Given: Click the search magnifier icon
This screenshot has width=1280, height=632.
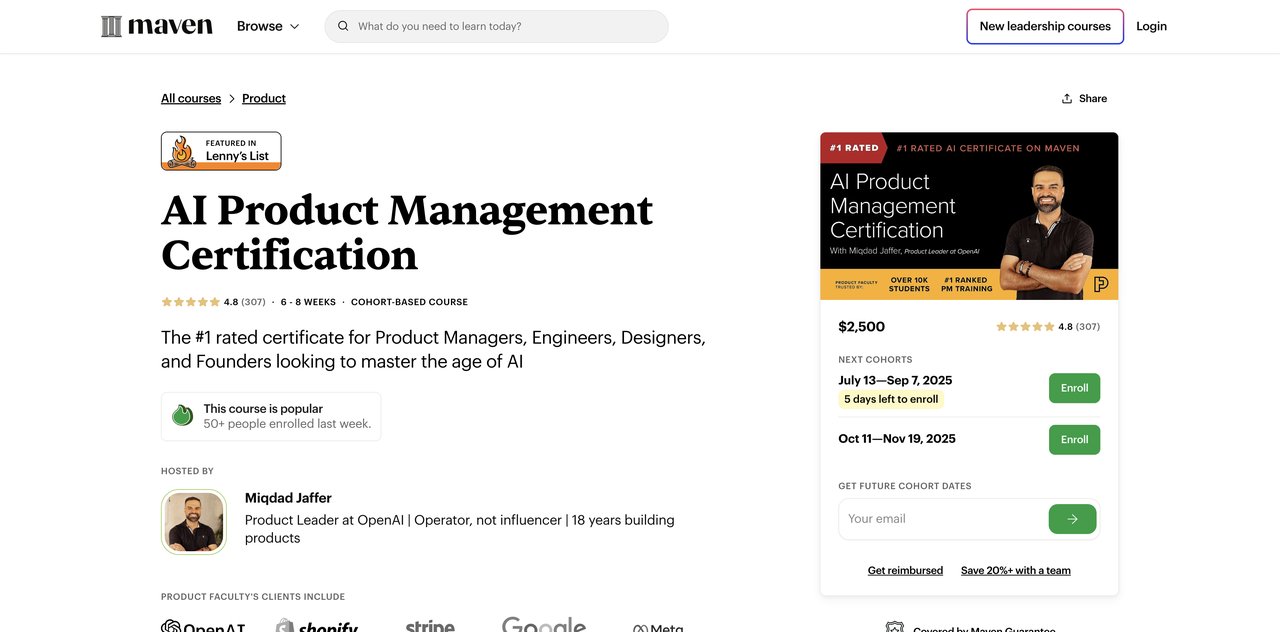Looking at the screenshot, I should (343, 26).
